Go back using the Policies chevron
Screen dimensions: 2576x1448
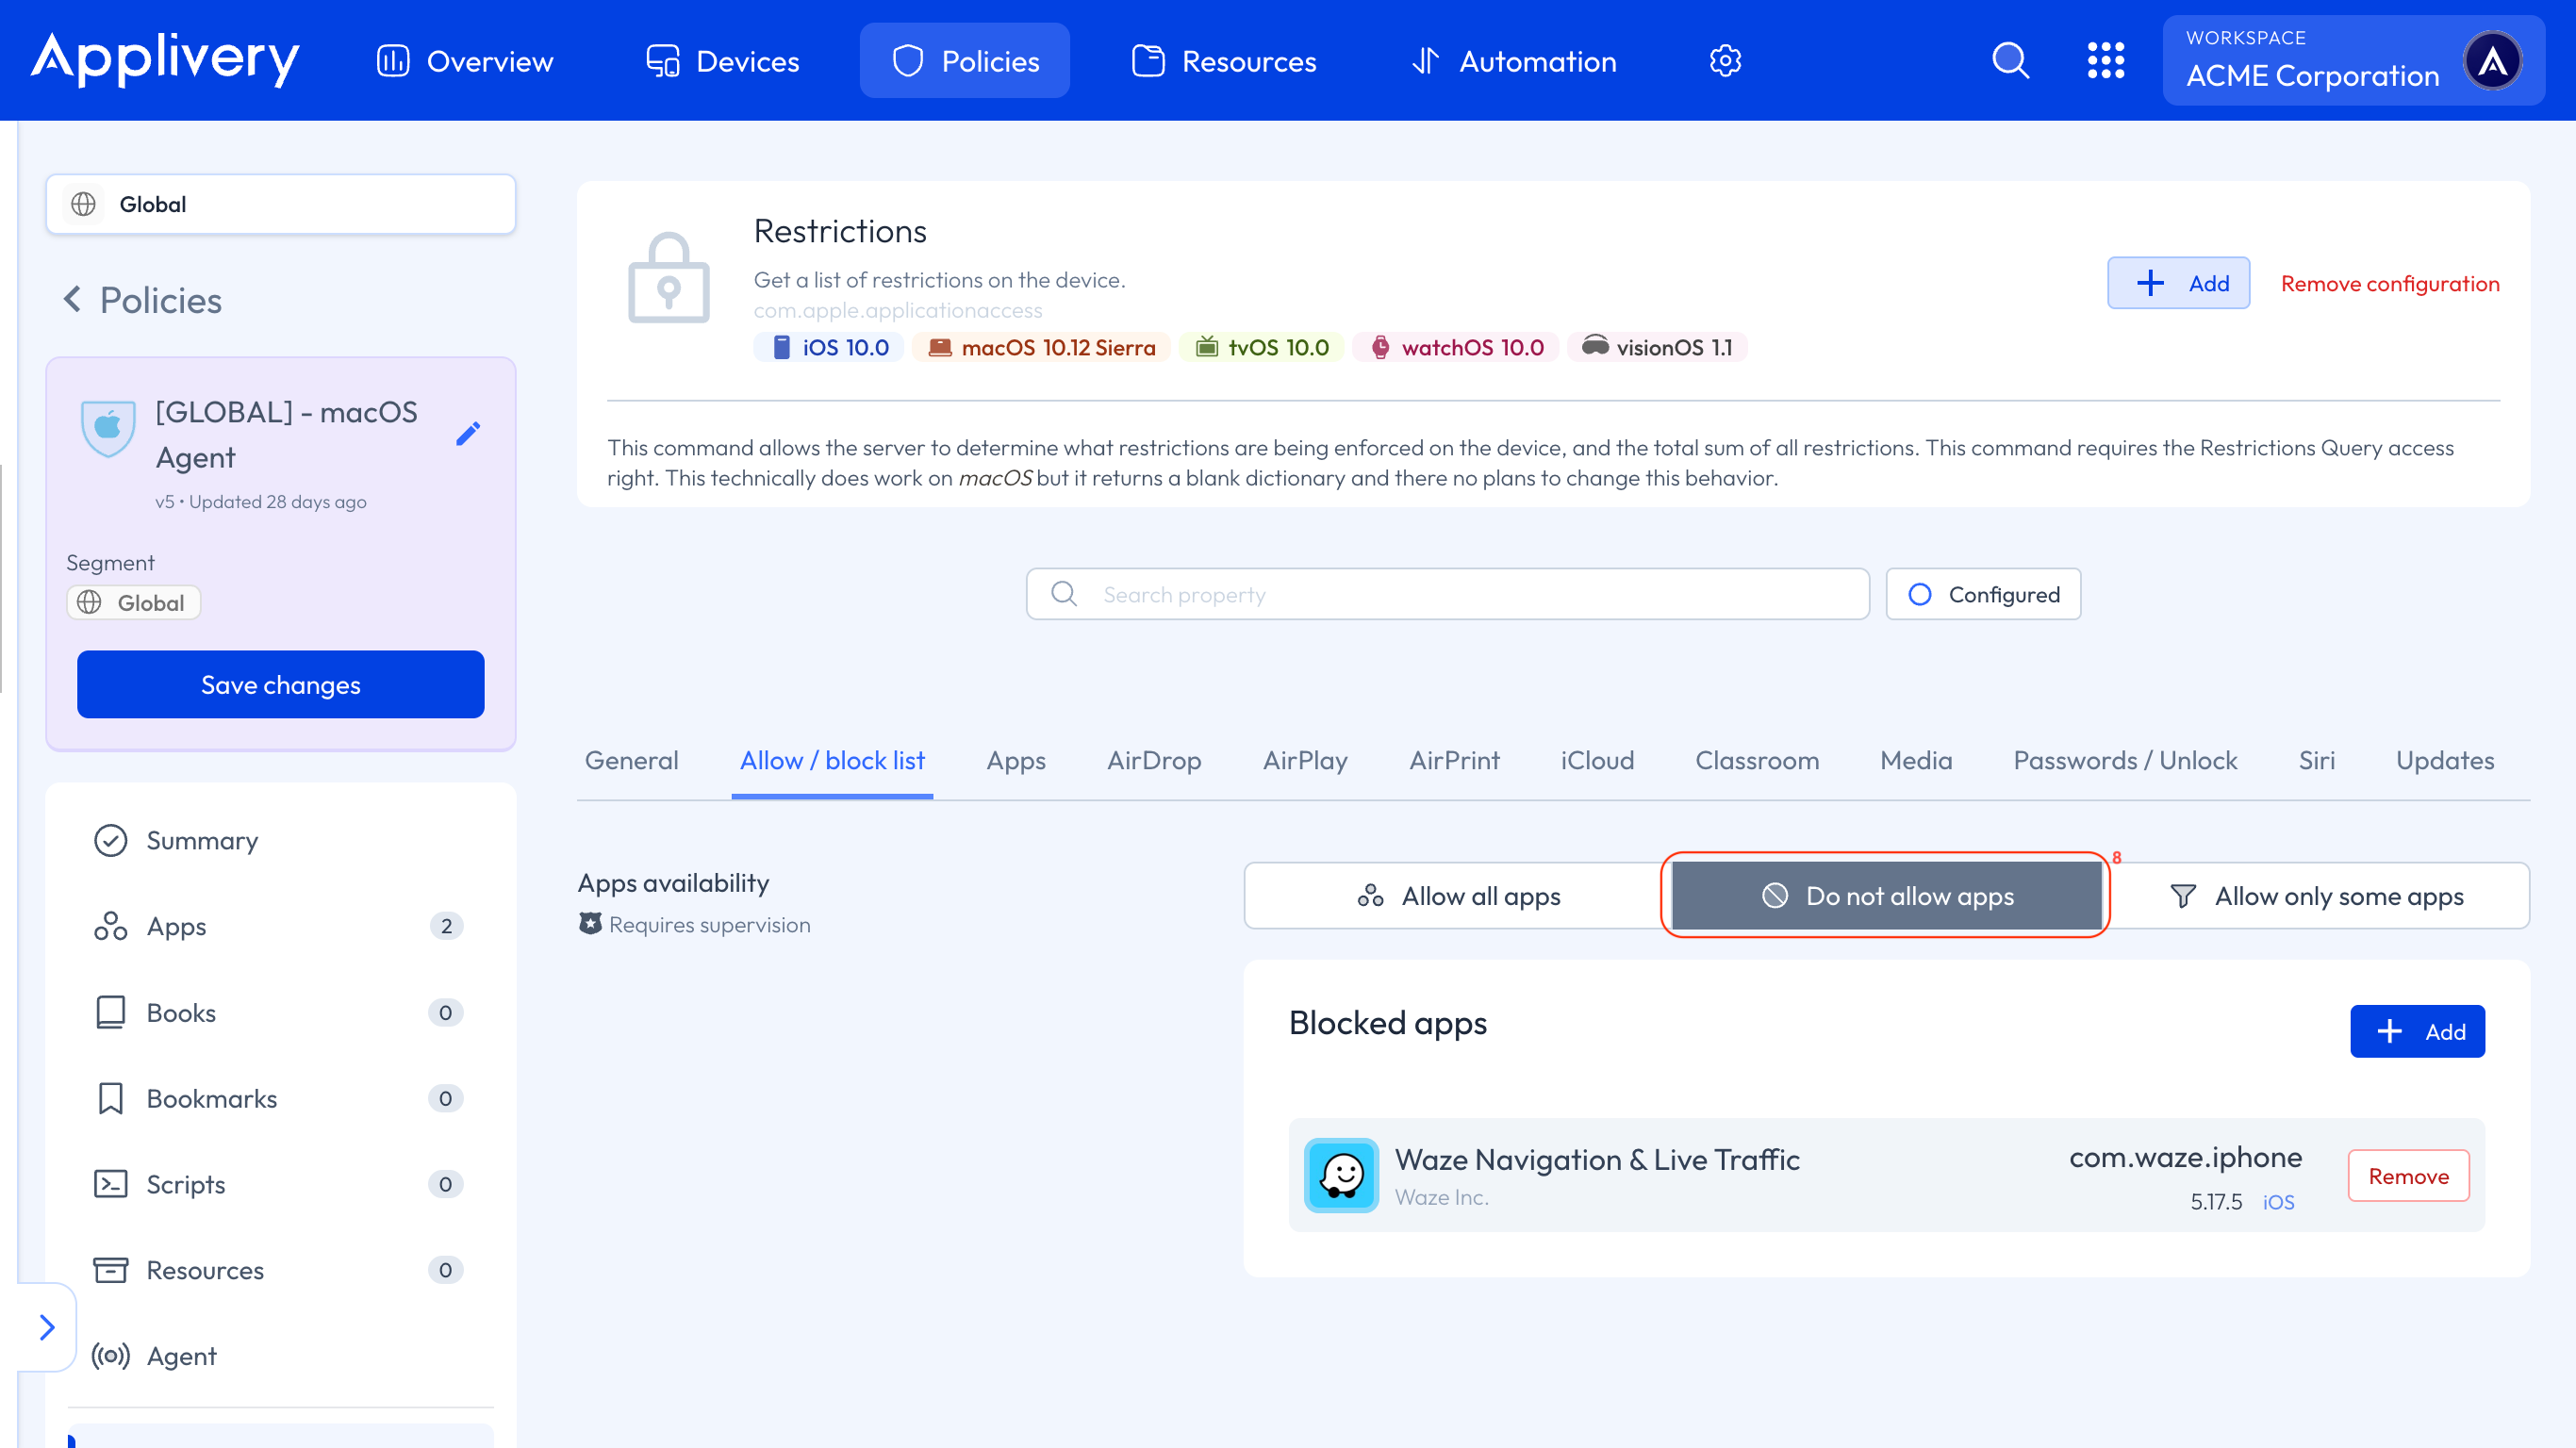72,299
